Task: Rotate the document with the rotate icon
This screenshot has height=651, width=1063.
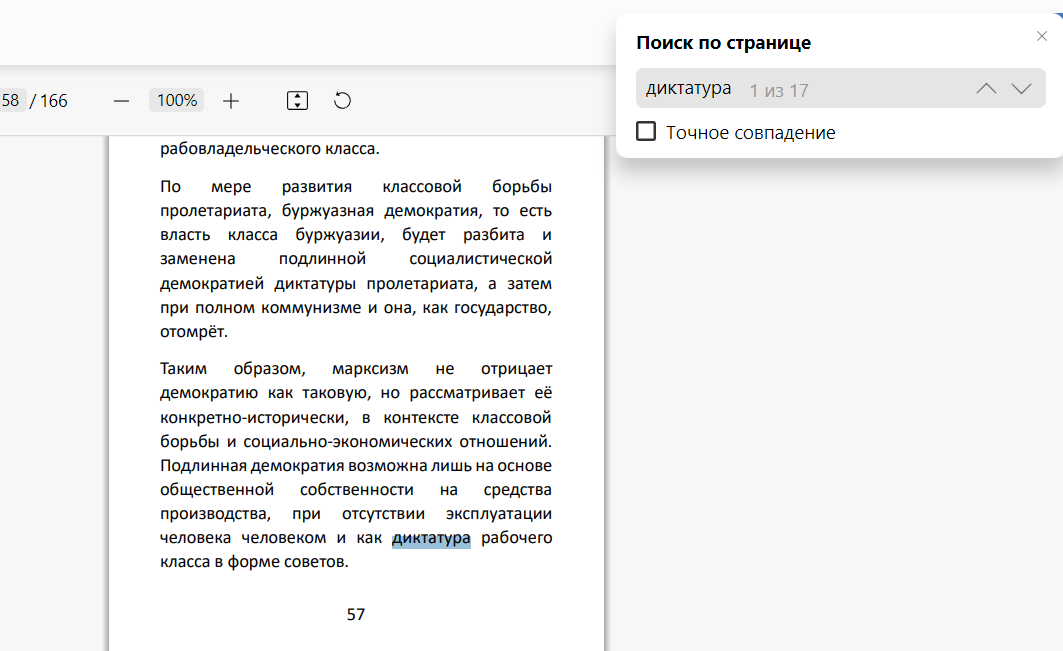Action: click(x=342, y=100)
